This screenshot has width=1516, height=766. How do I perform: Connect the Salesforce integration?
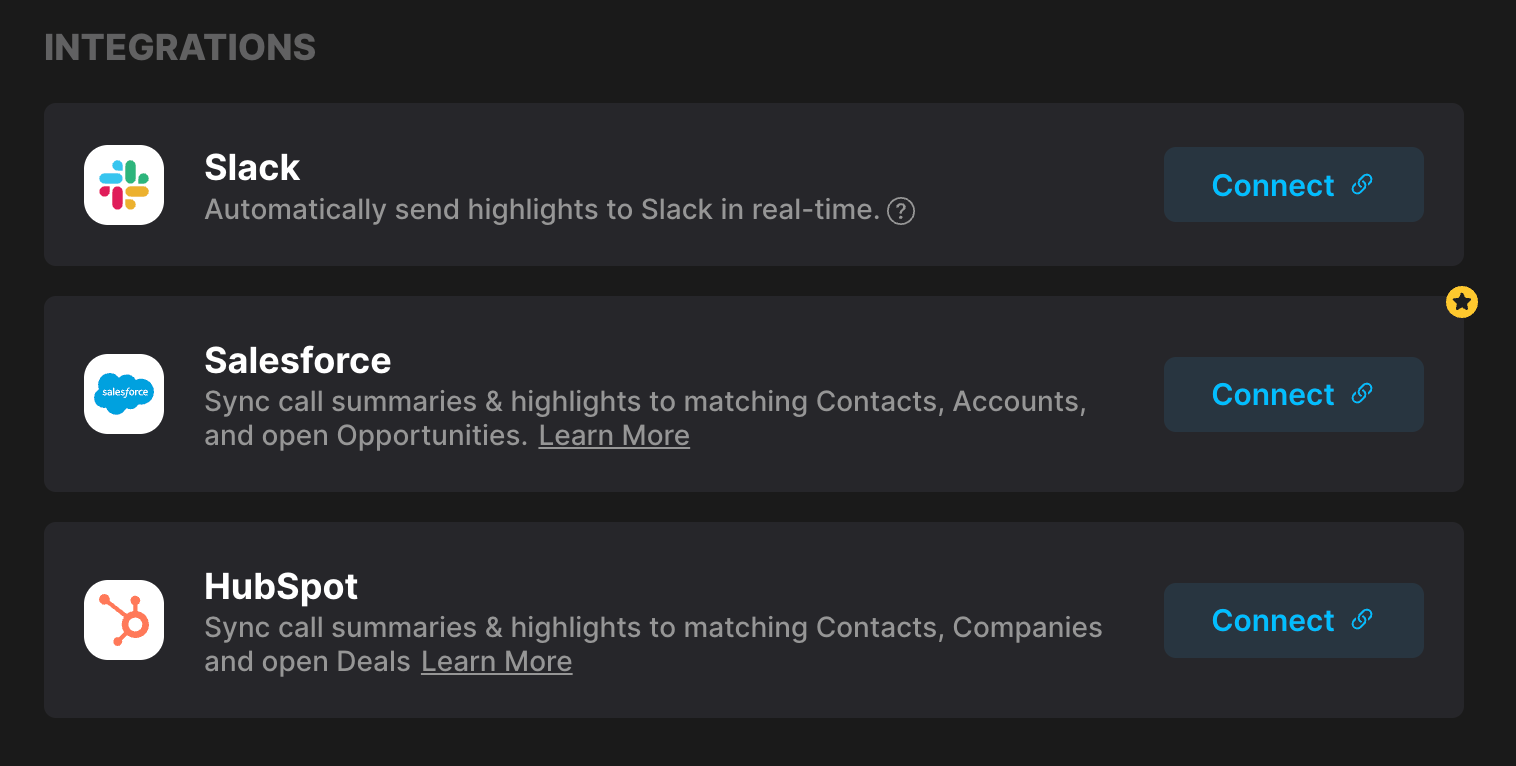(x=1293, y=394)
